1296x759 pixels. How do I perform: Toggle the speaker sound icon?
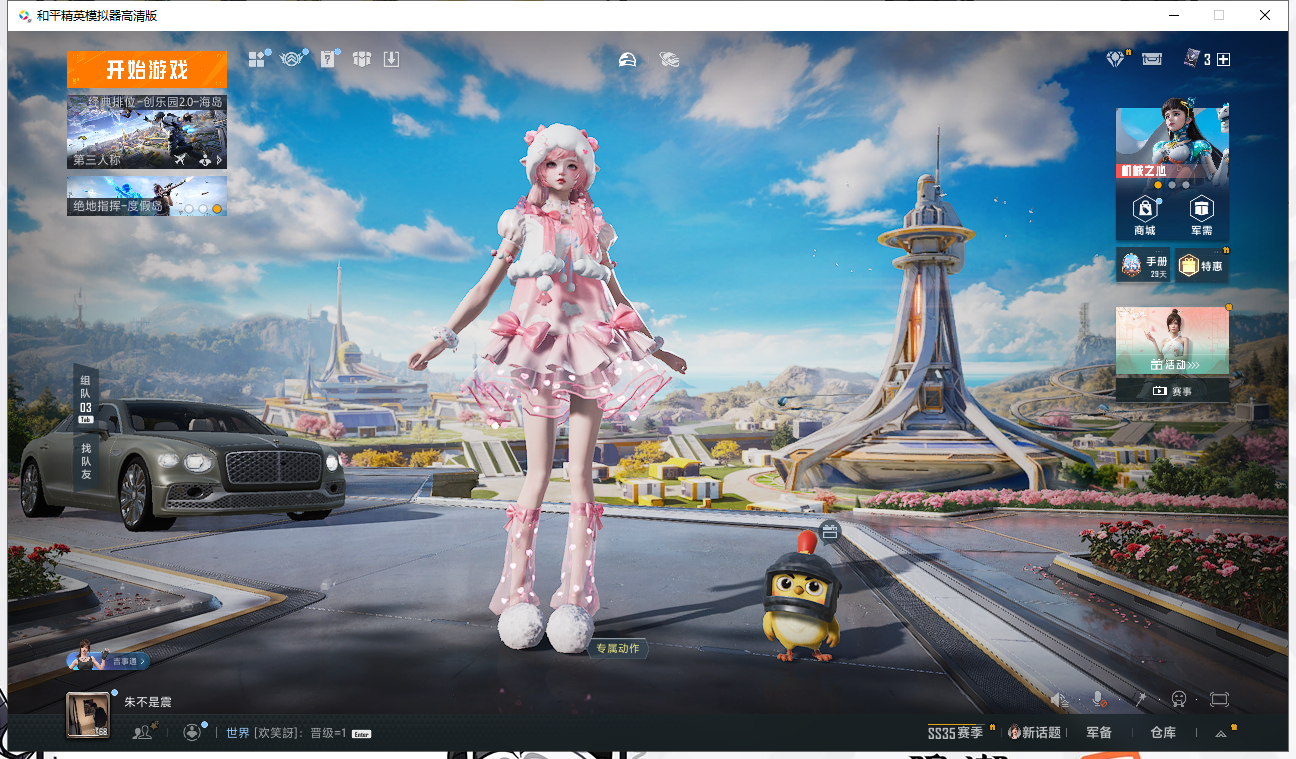pos(1058,699)
